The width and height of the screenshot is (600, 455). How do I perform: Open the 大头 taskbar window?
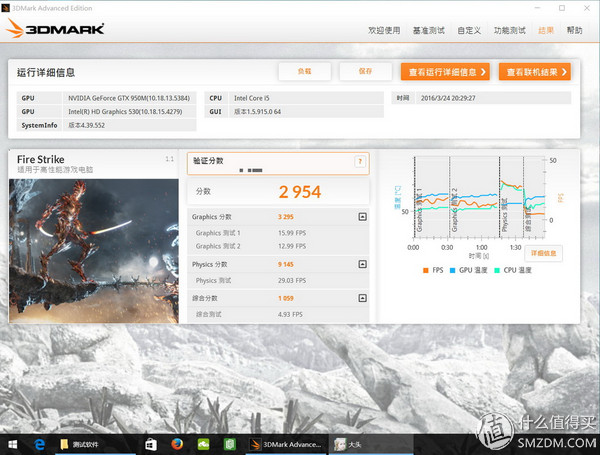click(x=370, y=444)
